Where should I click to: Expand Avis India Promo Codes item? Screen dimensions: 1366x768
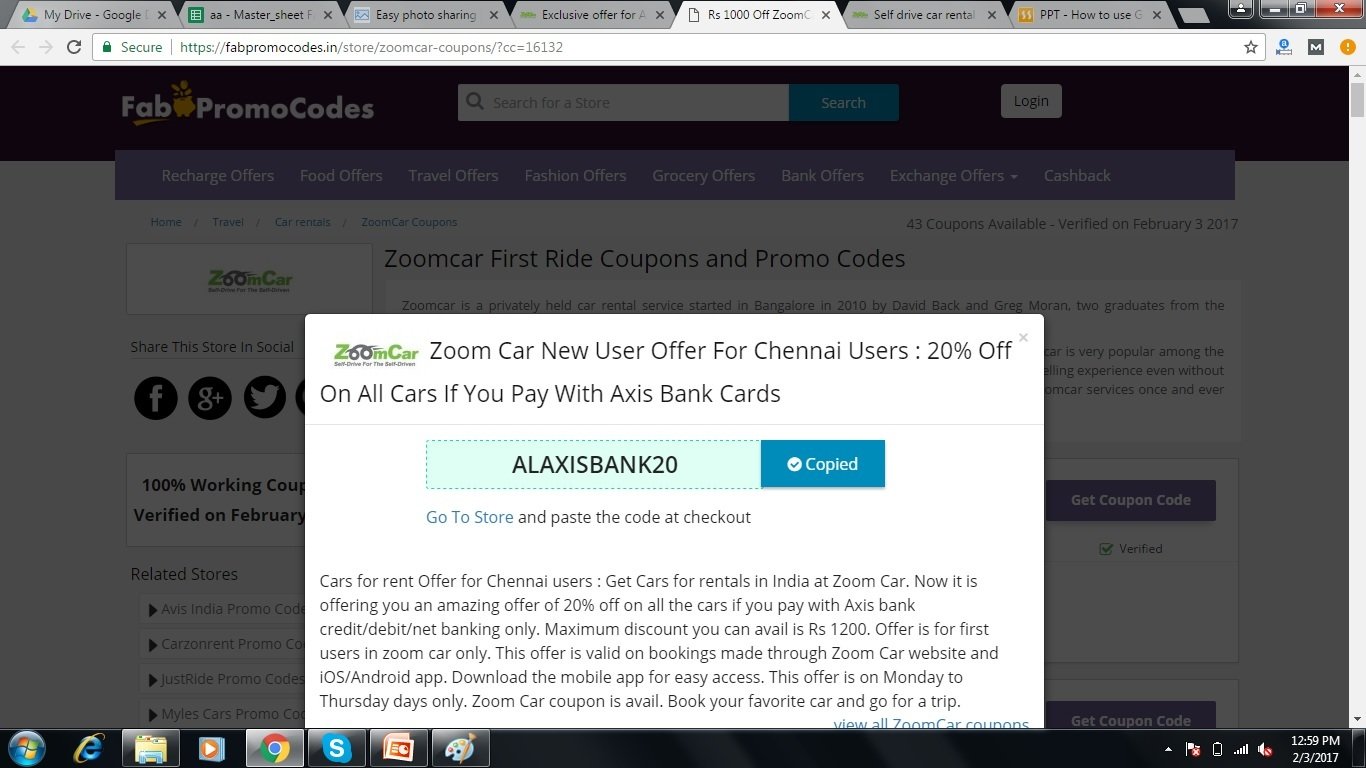click(227, 608)
